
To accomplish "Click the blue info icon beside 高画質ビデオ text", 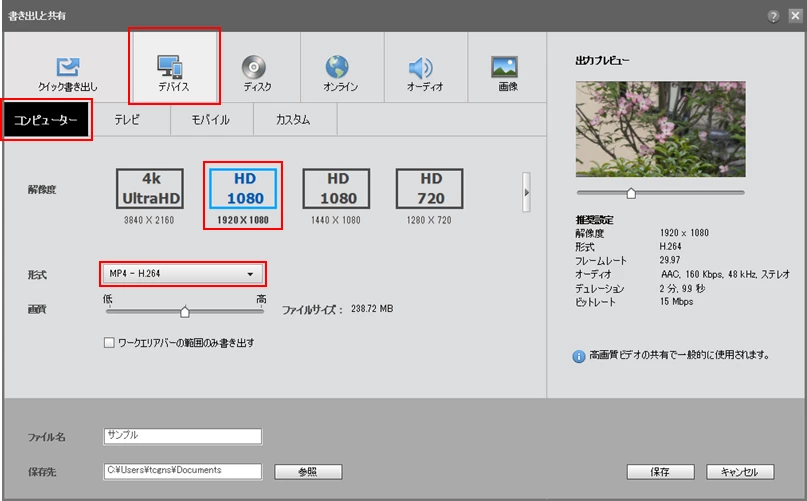I will (x=578, y=356).
